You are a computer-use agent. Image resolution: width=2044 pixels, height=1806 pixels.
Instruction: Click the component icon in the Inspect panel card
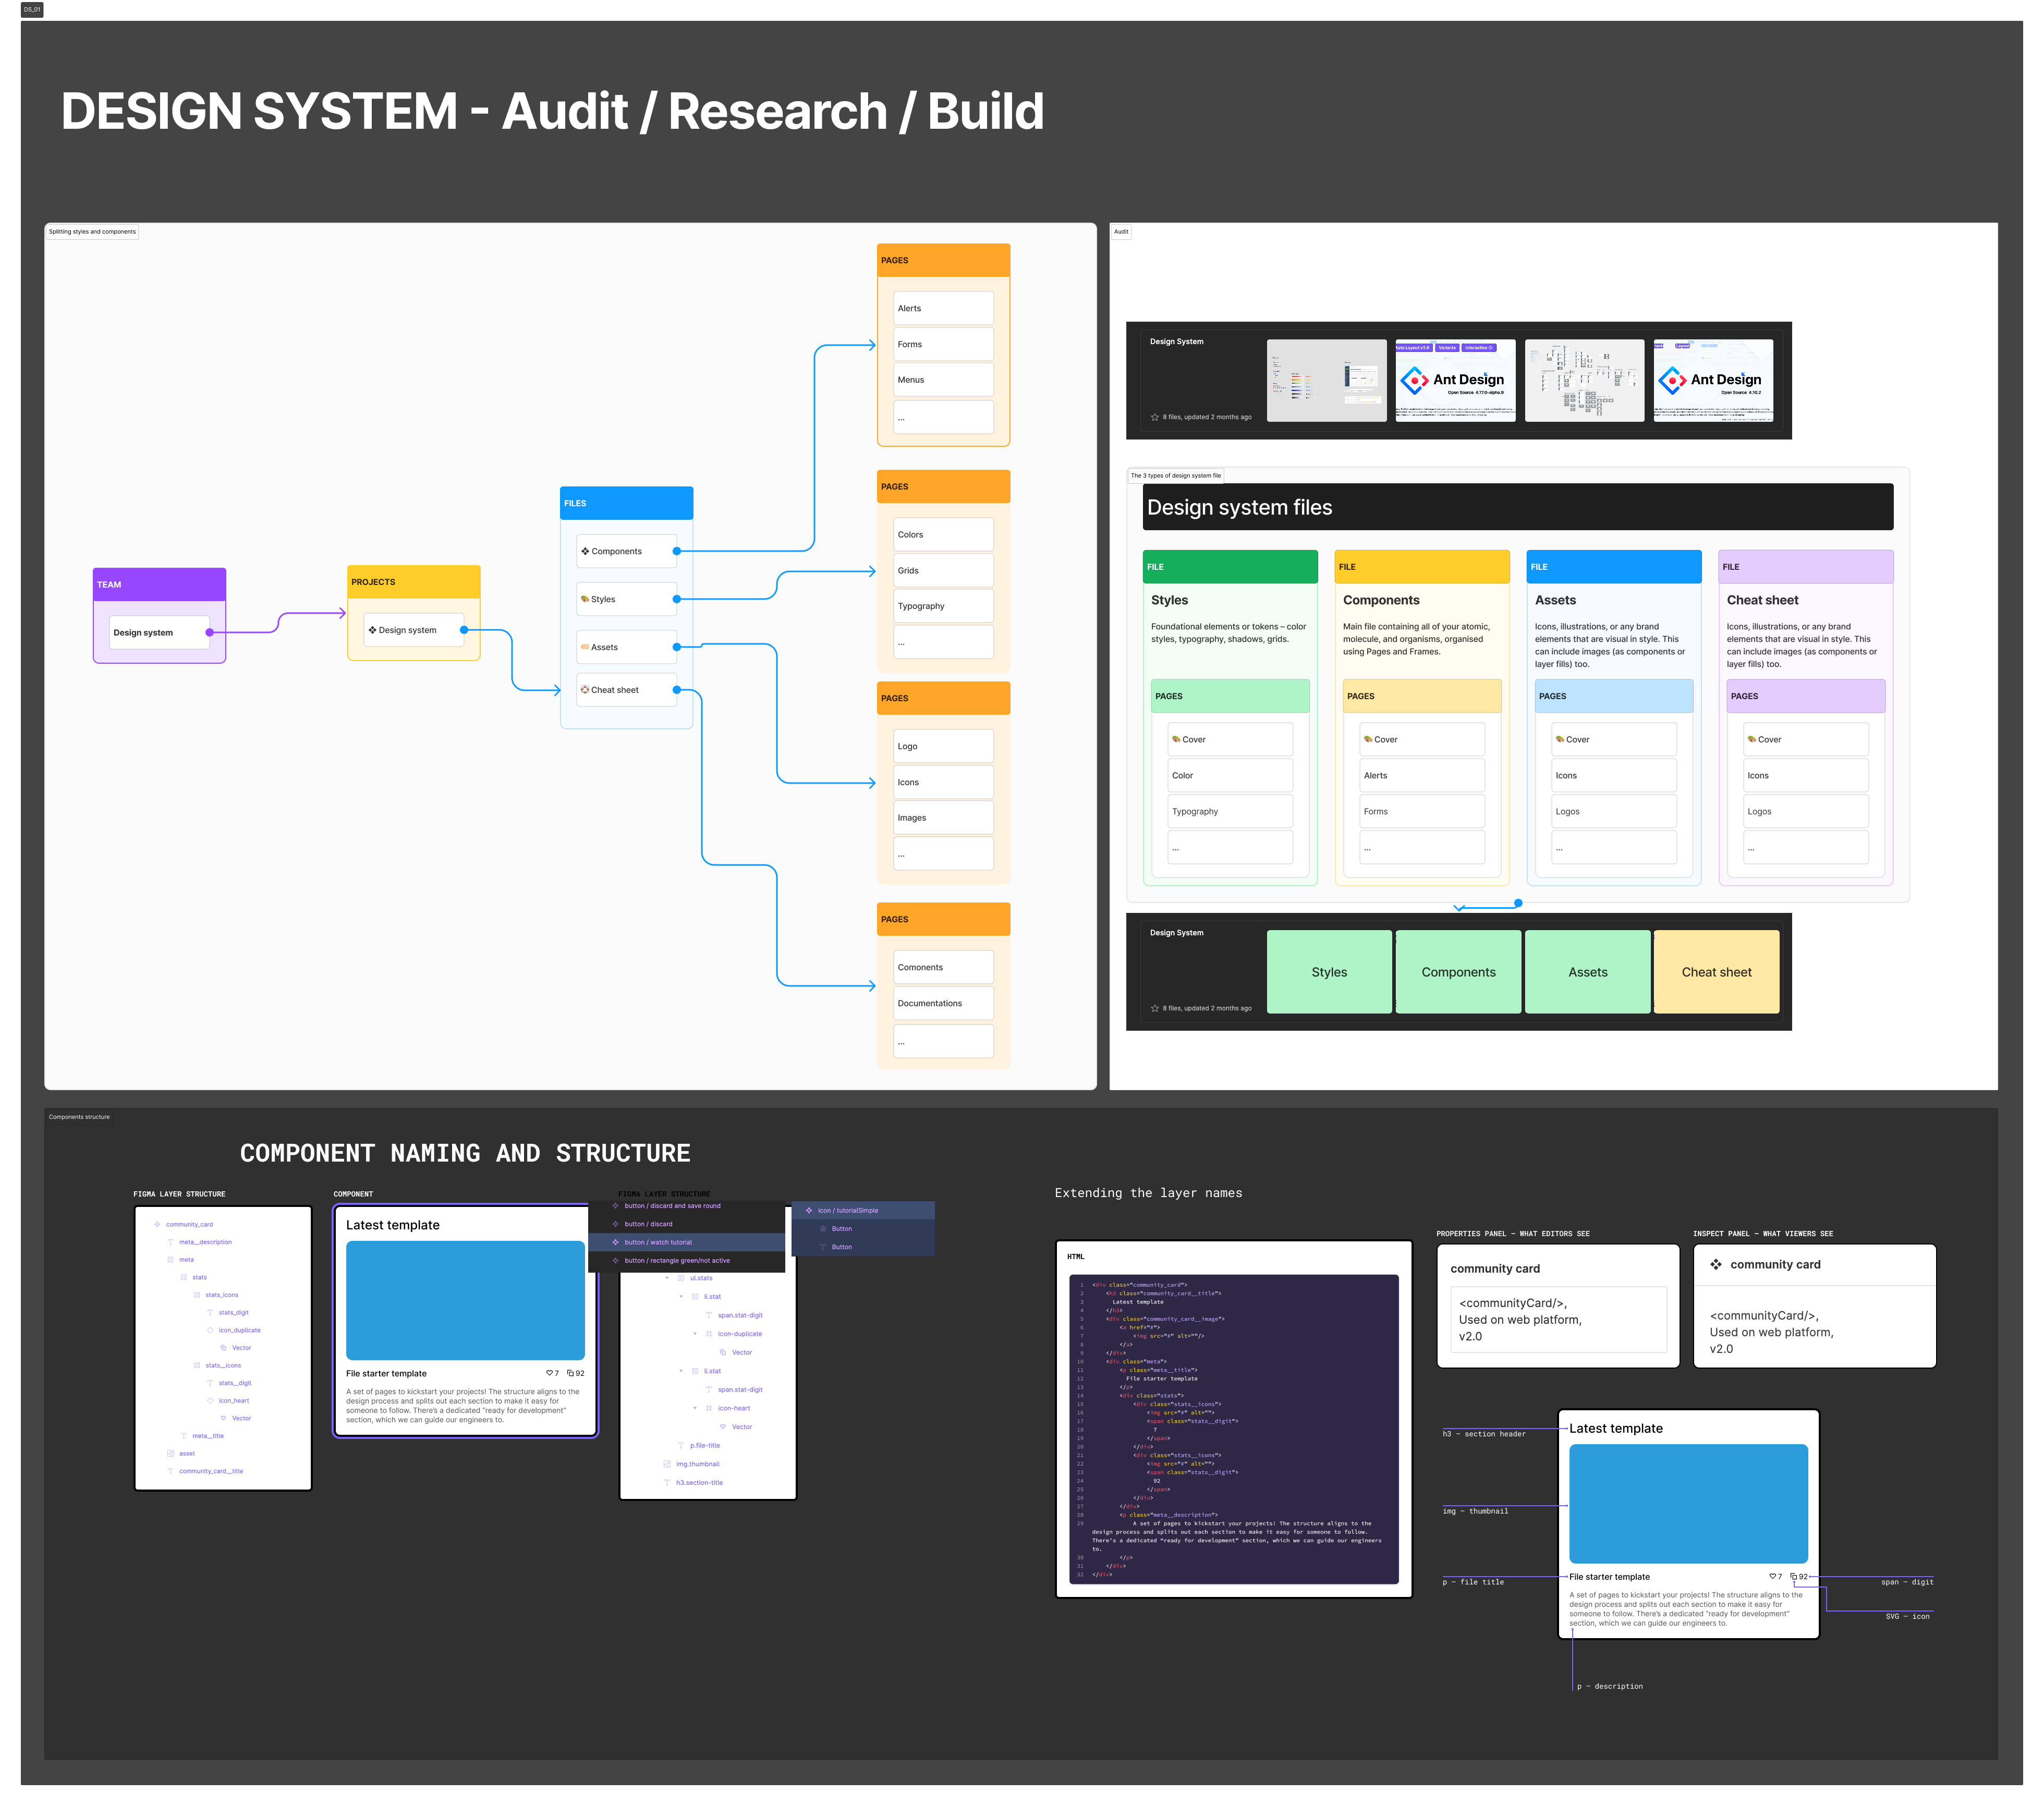(1716, 1264)
